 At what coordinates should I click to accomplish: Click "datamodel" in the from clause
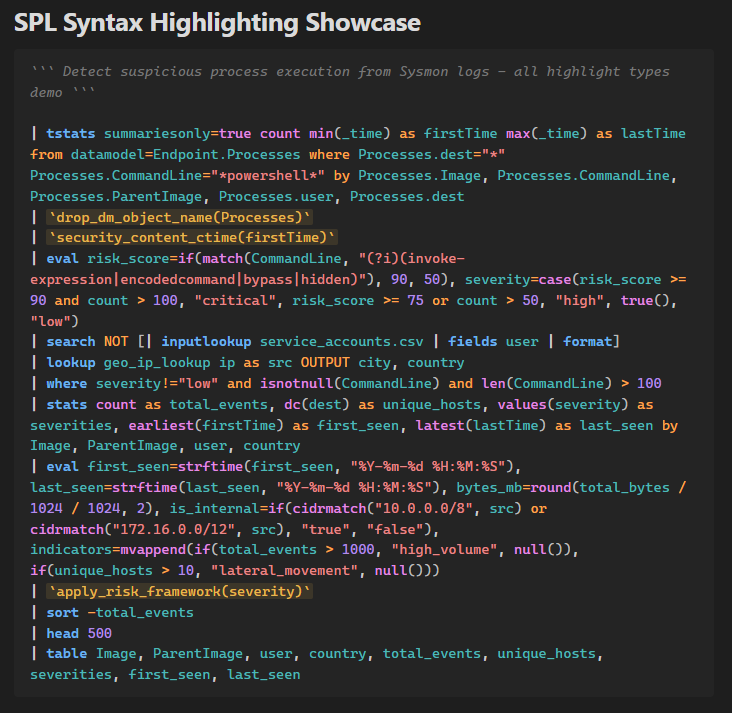tap(107, 155)
